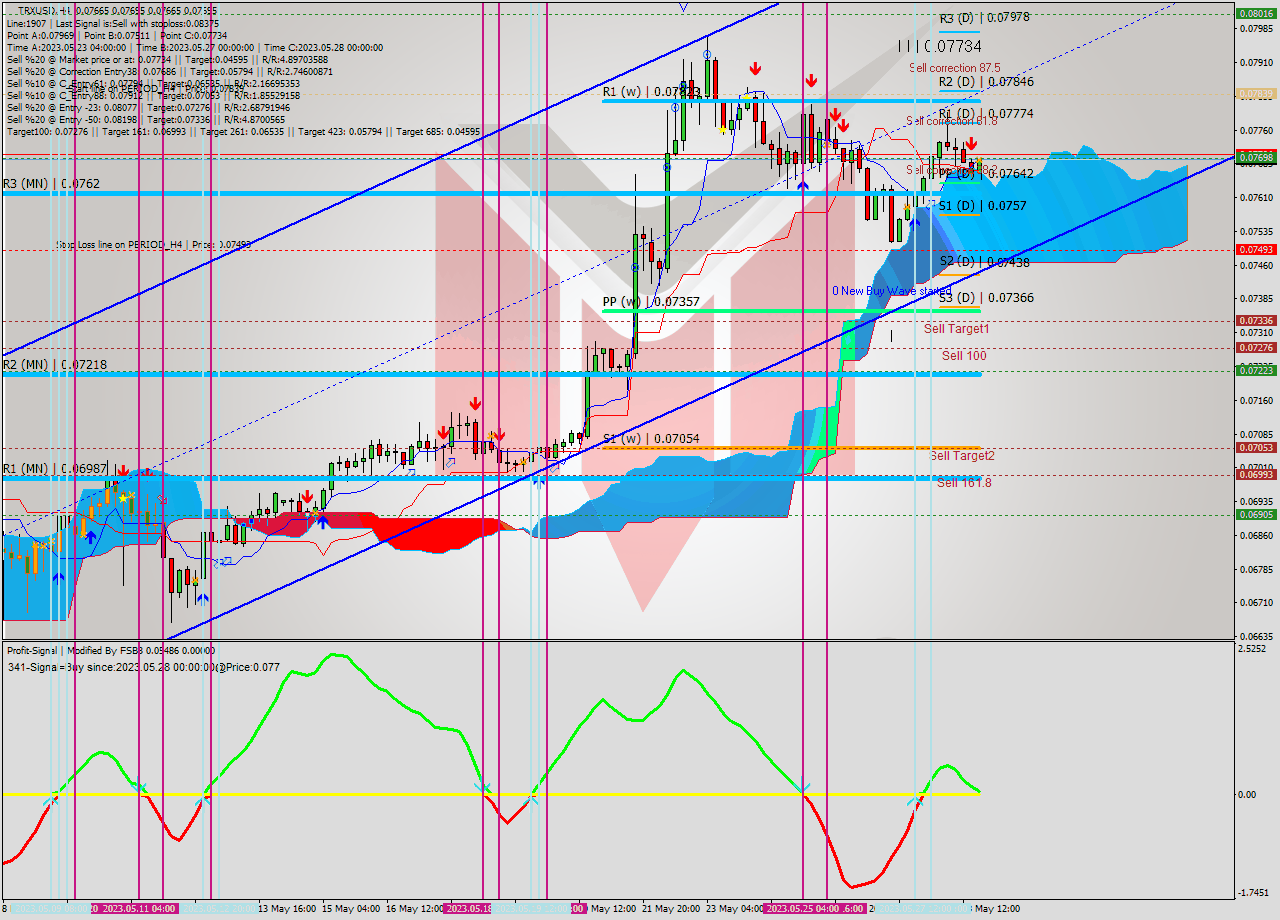This screenshot has height=920, width=1280.
Task: Select the R1 (w) weekly resistance label
Action: click(x=651, y=92)
